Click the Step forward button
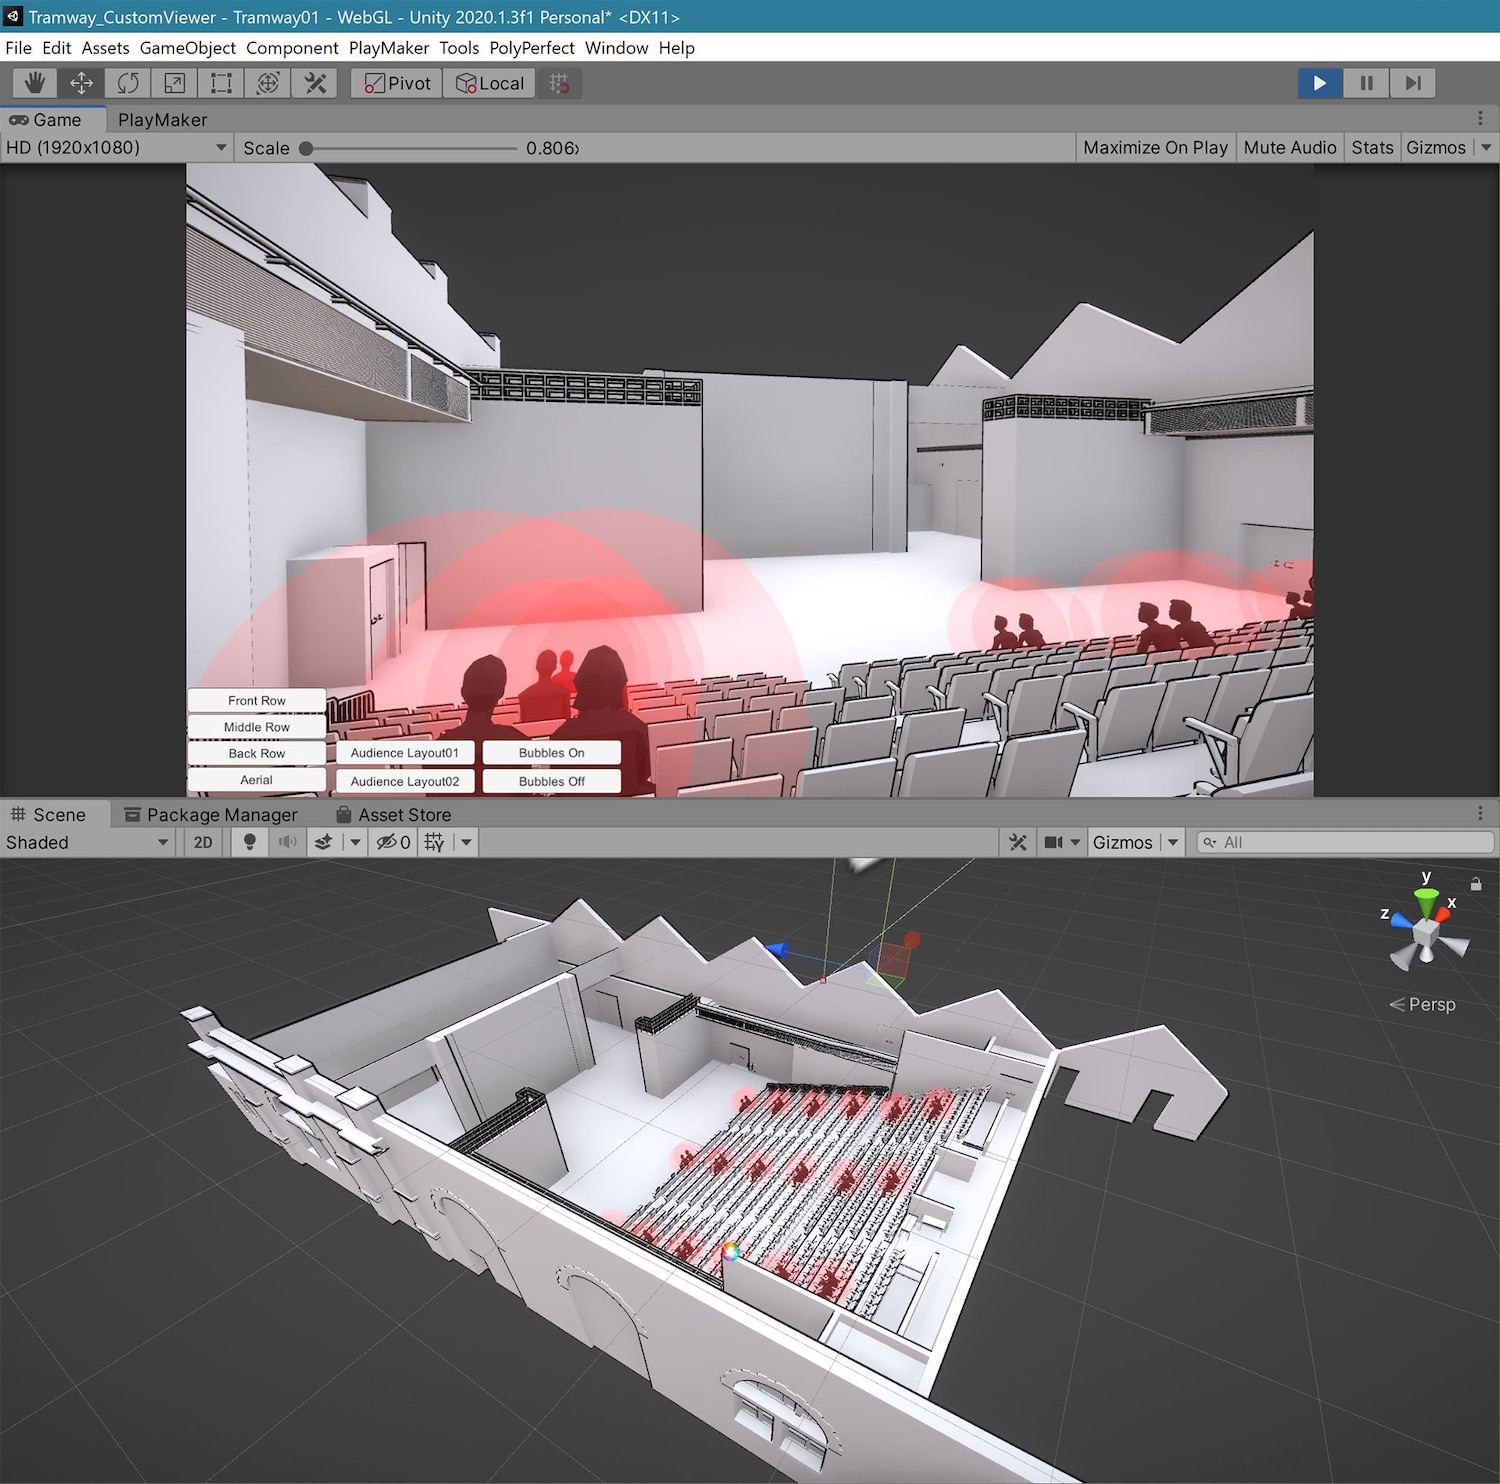 (1412, 83)
